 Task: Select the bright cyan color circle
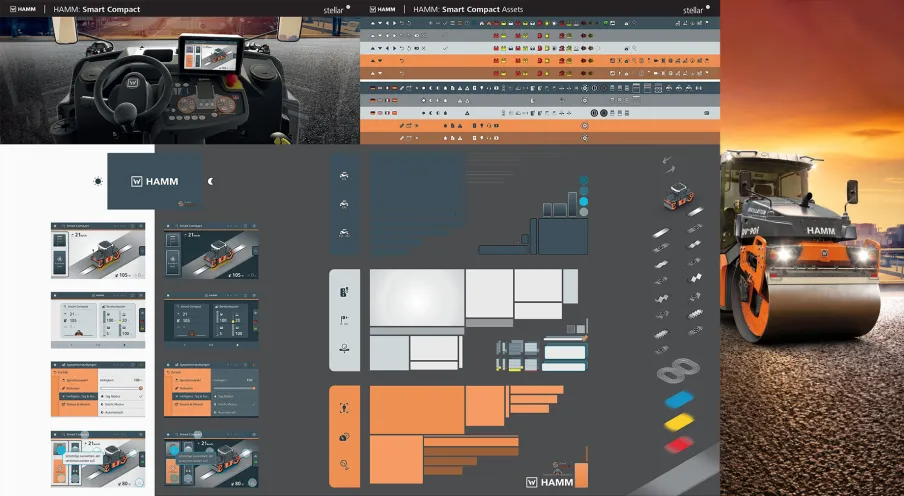pos(583,201)
